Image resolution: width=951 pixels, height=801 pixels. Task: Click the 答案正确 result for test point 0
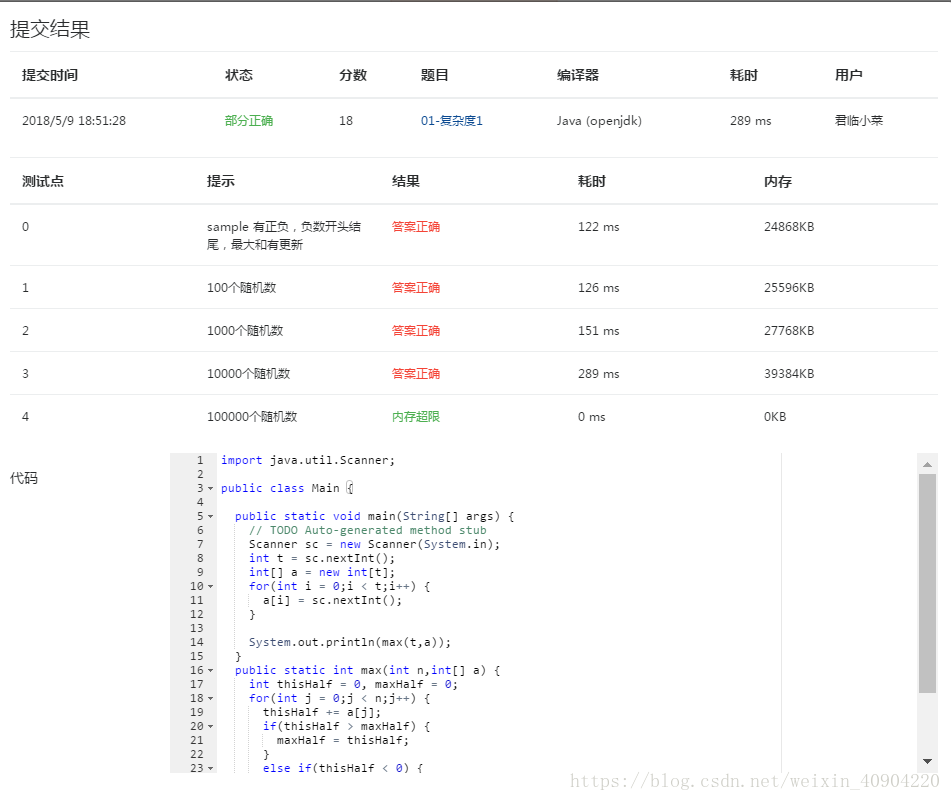(415, 227)
